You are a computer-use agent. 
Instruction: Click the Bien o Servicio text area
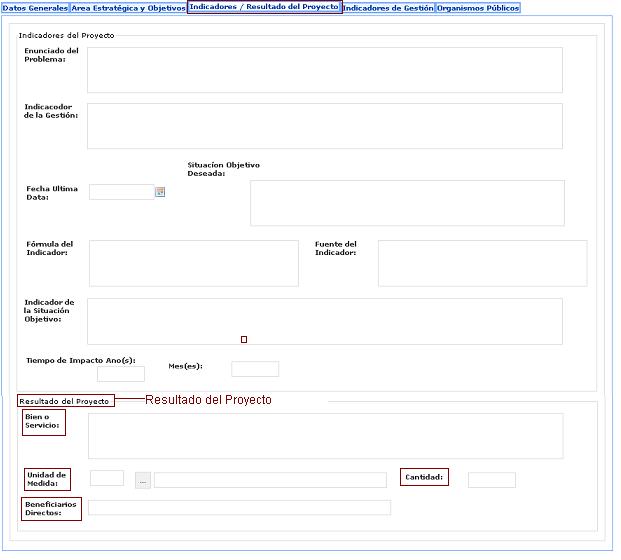click(x=325, y=436)
